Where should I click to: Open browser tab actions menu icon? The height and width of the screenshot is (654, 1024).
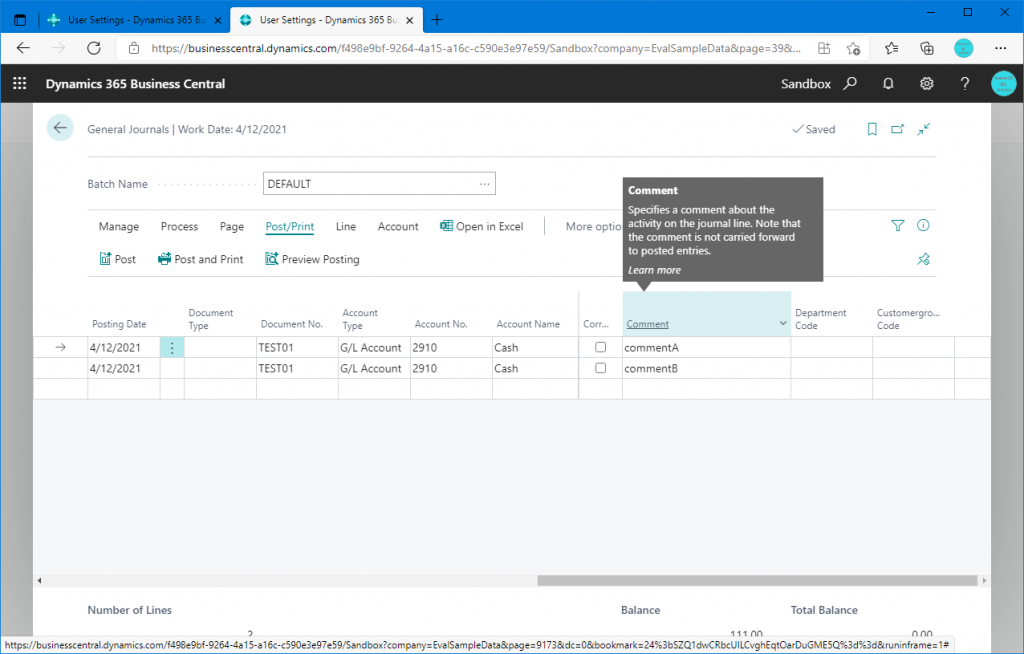[x=20, y=20]
